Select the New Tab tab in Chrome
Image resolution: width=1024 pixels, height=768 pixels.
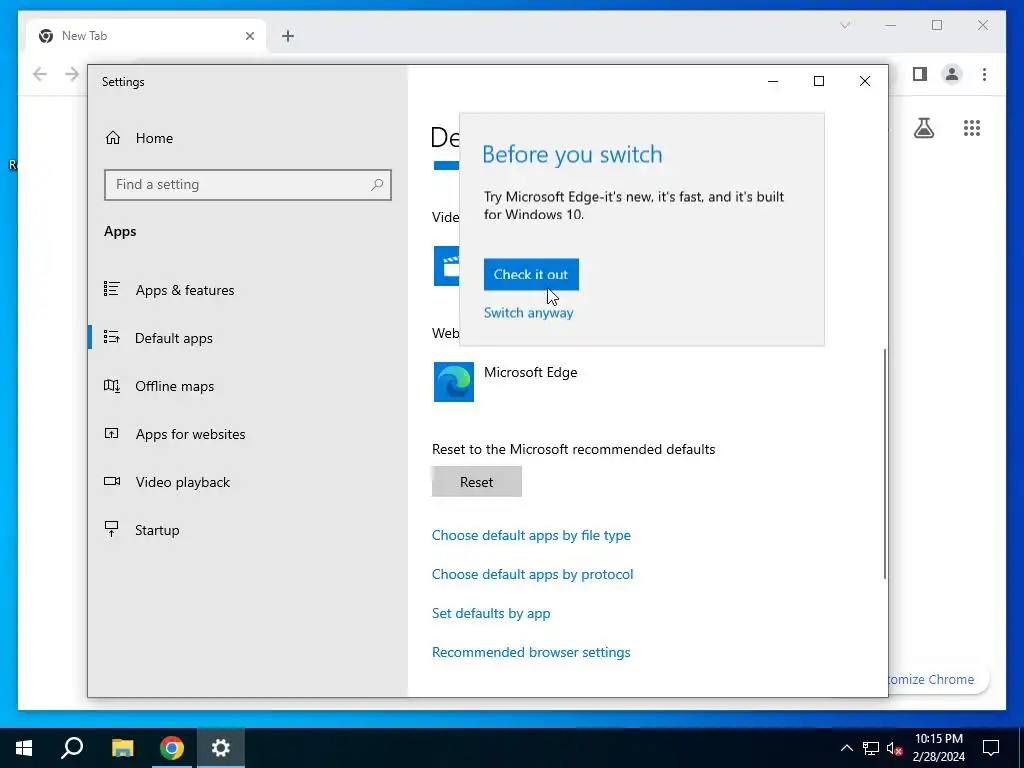pyautogui.click(x=146, y=36)
